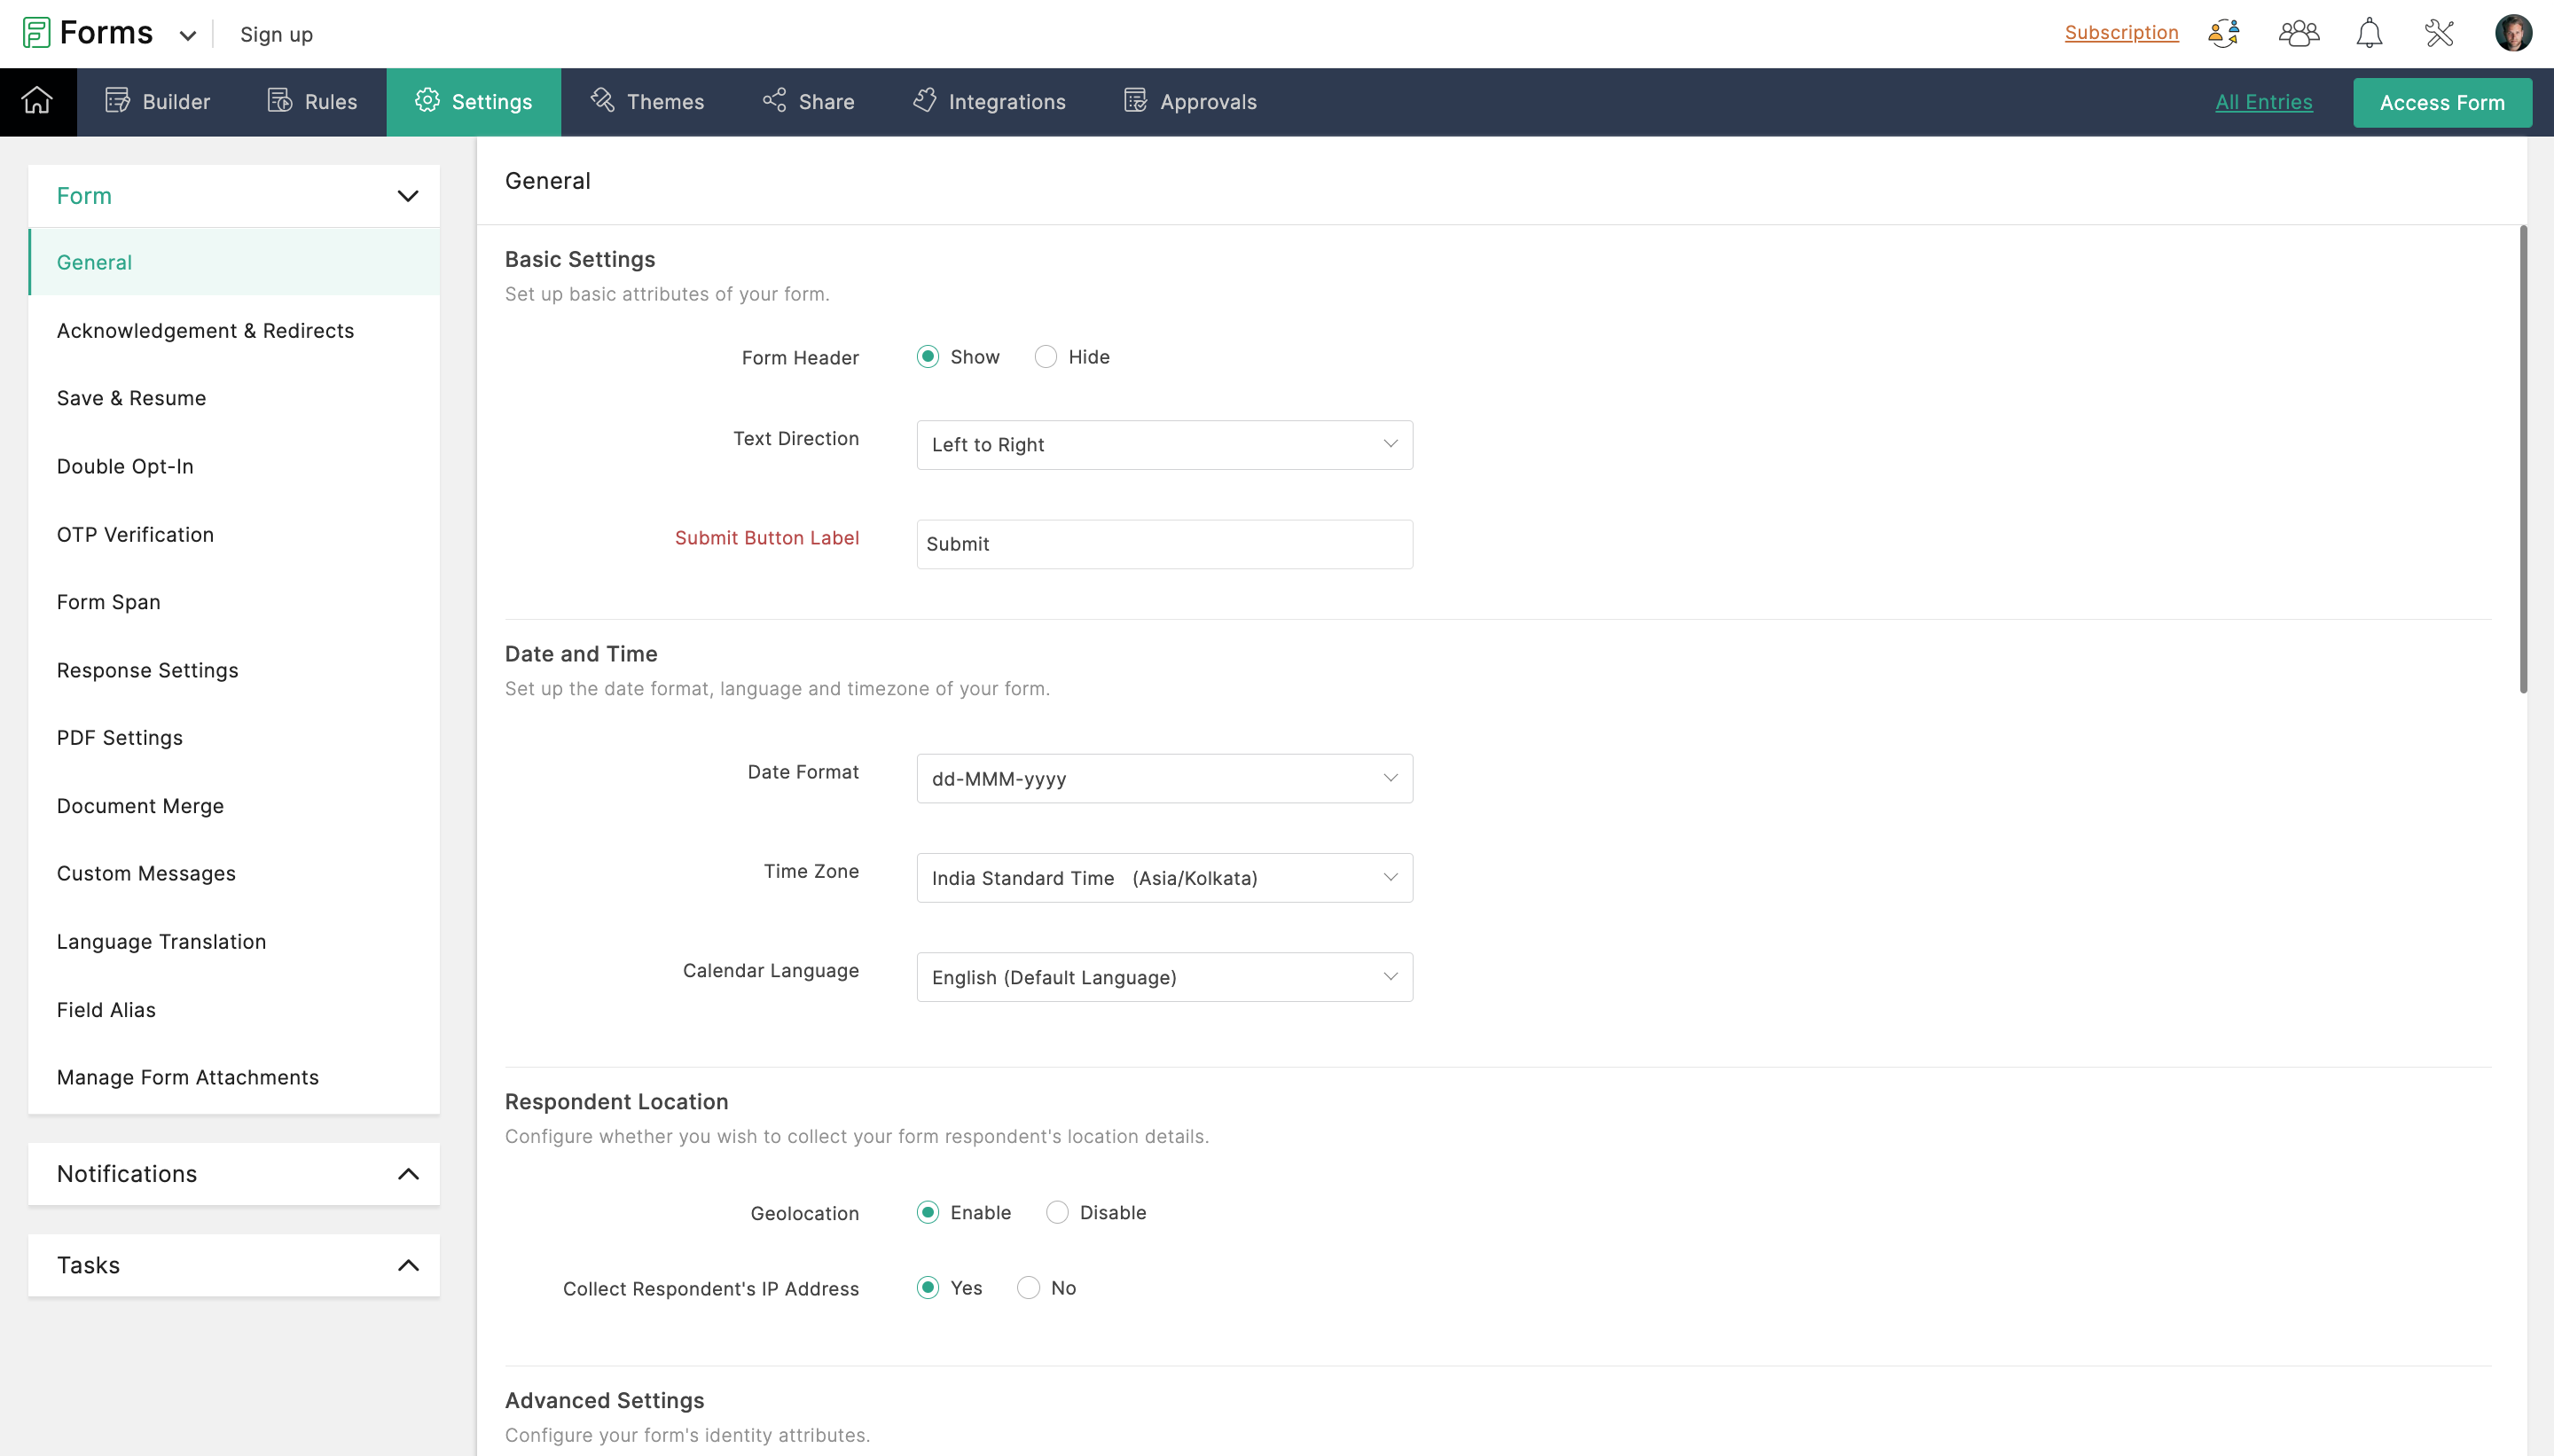
Task: Click the Share nodes icon
Action: [774, 101]
